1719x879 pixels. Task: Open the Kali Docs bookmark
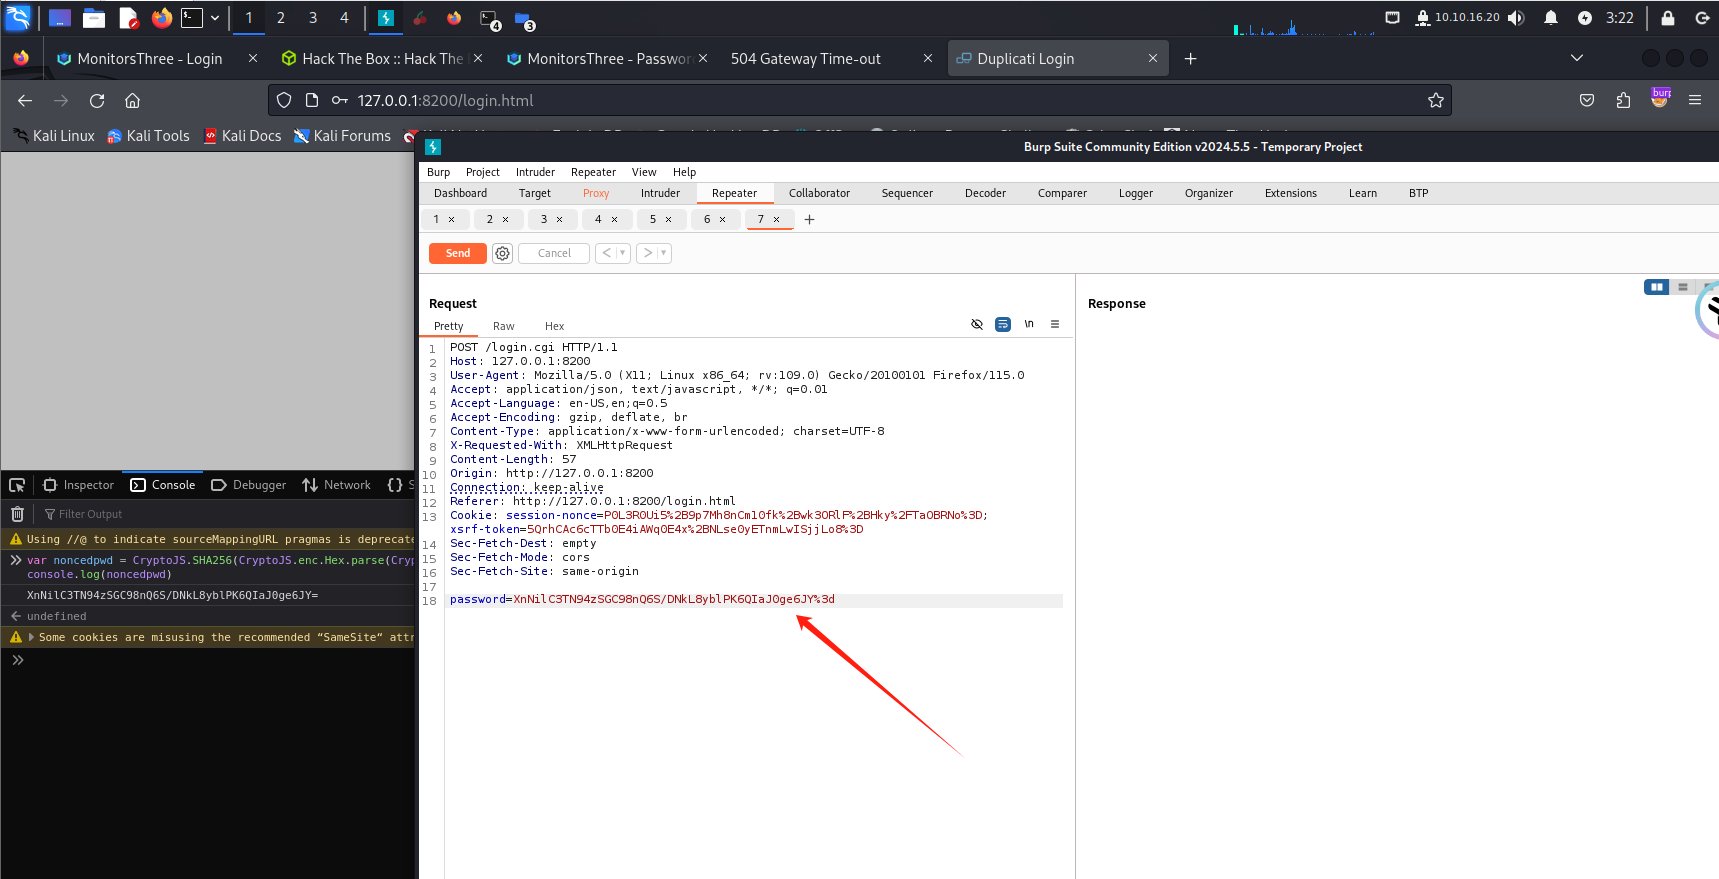click(242, 136)
